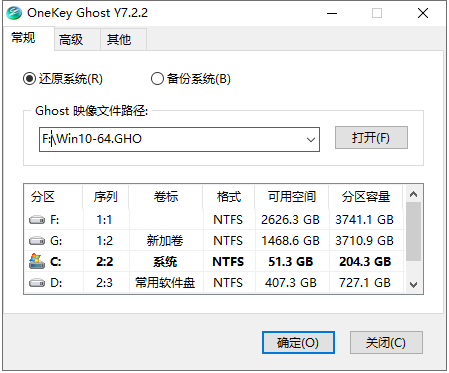The image size is (449, 373).
Task: Click the 分区容量 column header
Action: pos(366,197)
